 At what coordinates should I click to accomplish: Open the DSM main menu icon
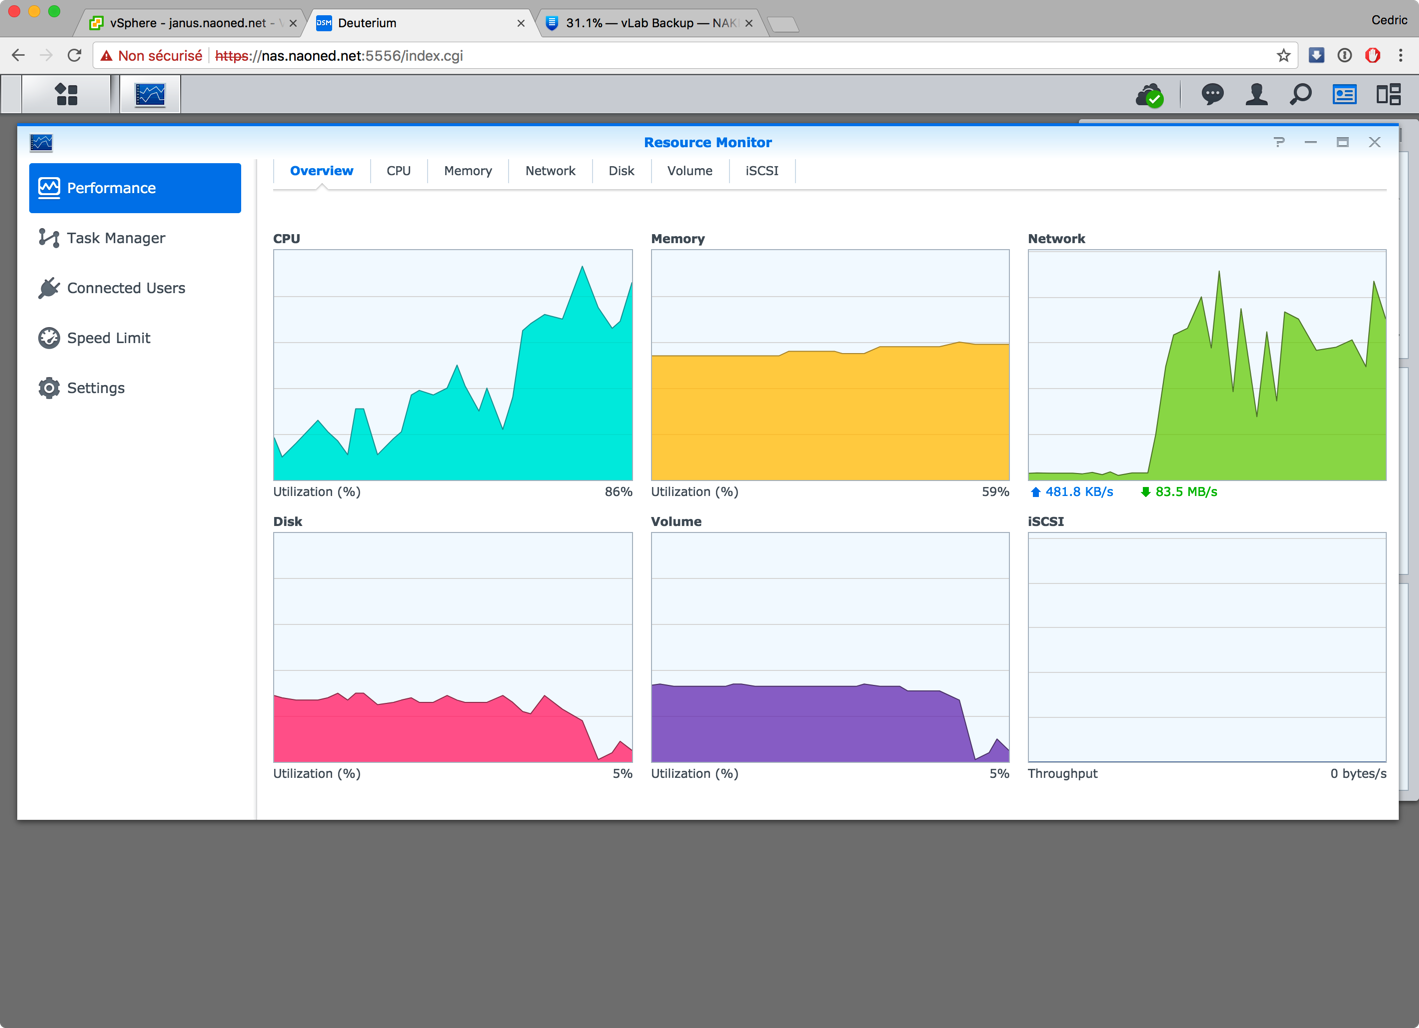click(66, 94)
